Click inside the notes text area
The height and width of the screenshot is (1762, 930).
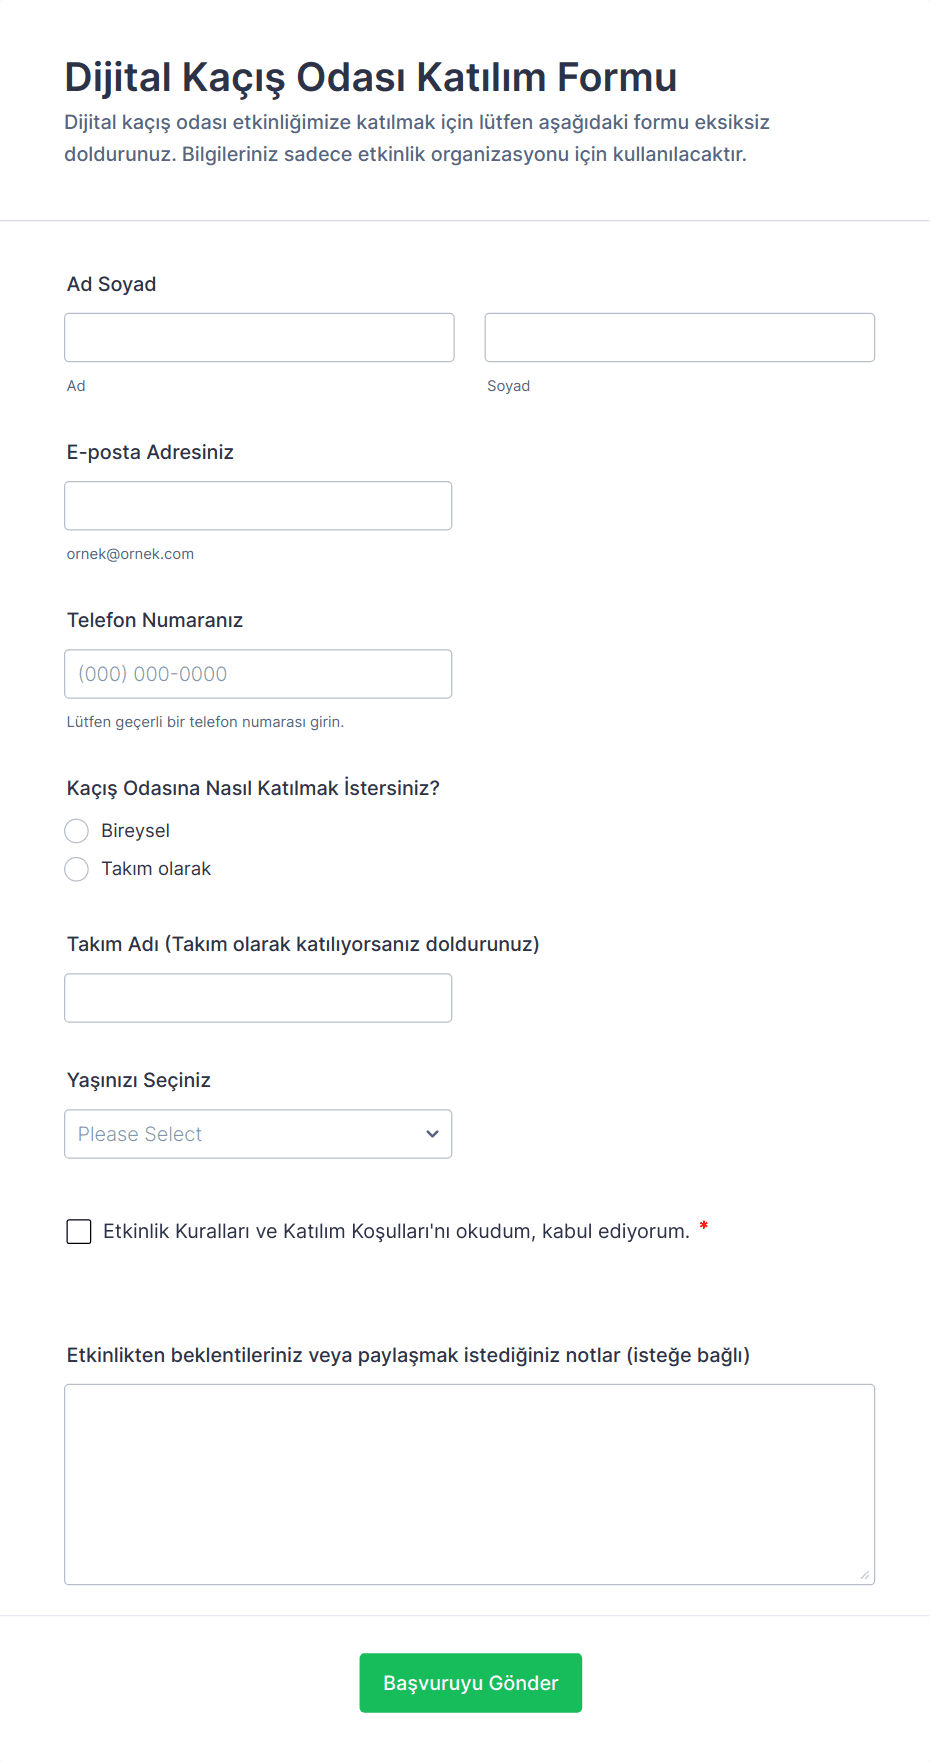(x=469, y=1484)
